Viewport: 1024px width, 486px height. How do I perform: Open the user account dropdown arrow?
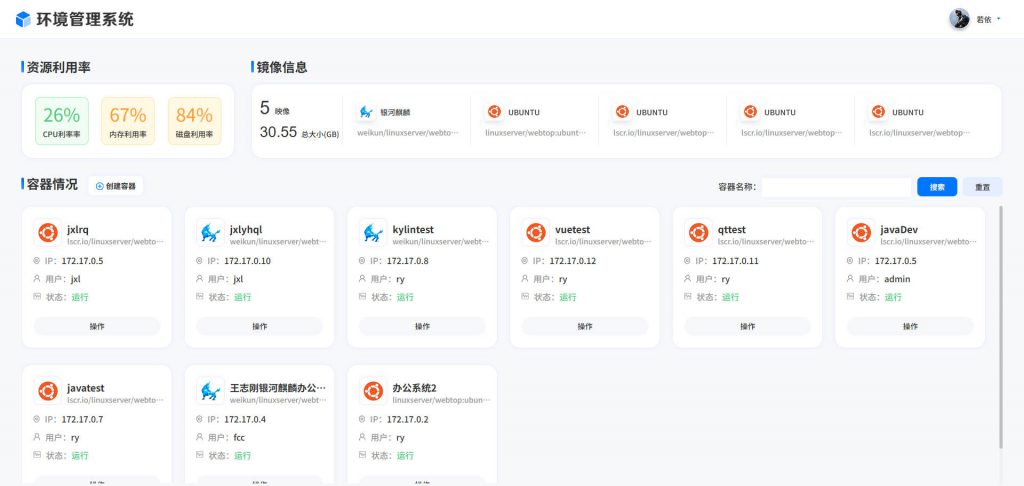pos(998,18)
